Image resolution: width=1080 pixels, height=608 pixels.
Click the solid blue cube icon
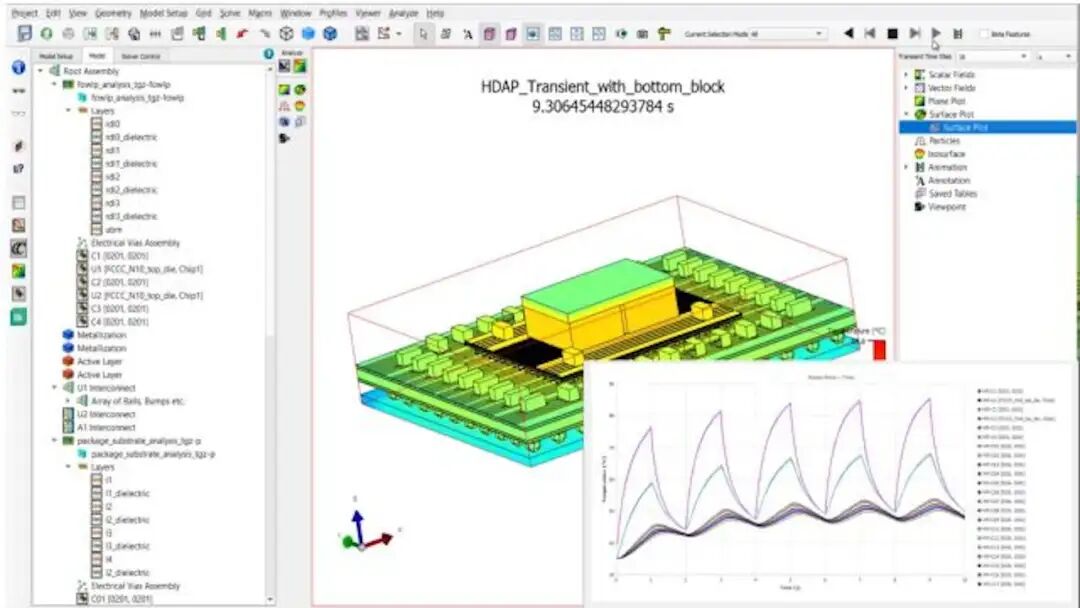pyautogui.click(x=309, y=33)
